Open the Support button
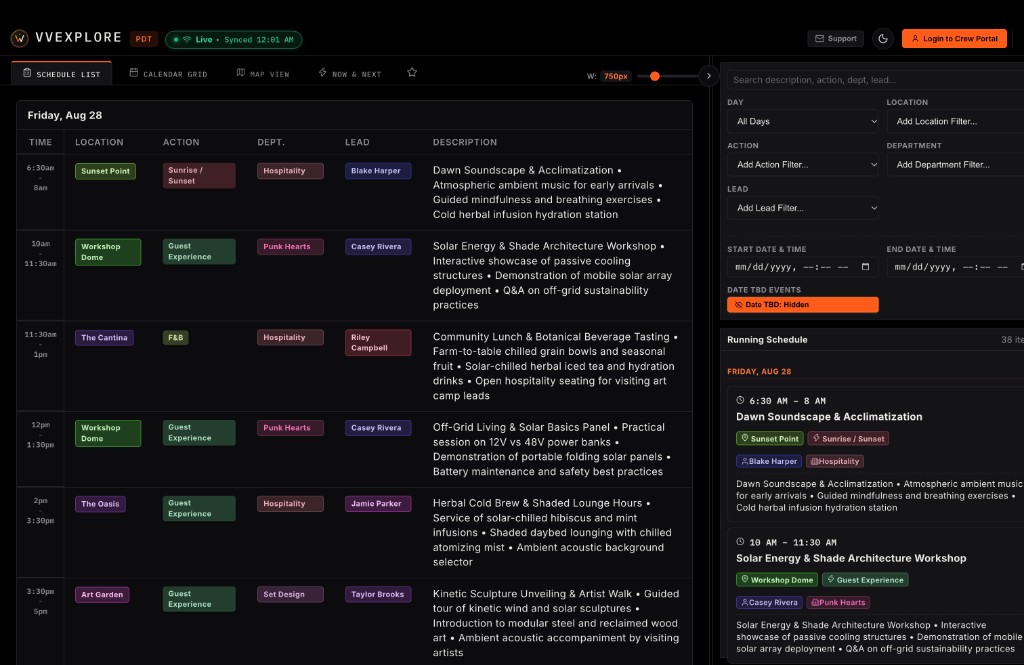Screen dimensions: 1024x665 [835, 39]
